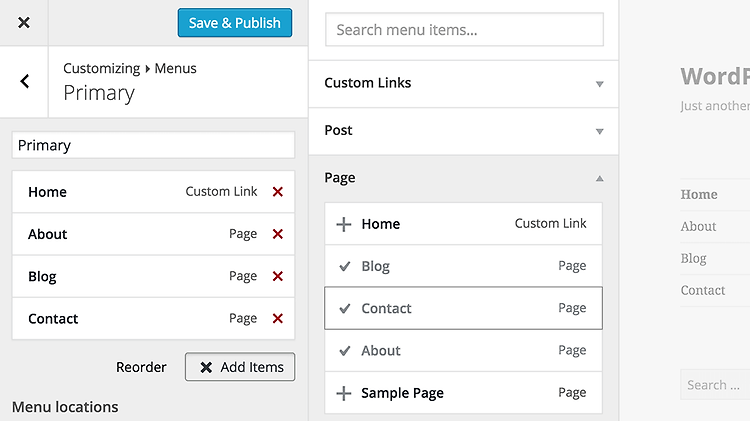This screenshot has width=750, height=421.
Task: Add Home custom link via plus icon
Action: (343, 224)
